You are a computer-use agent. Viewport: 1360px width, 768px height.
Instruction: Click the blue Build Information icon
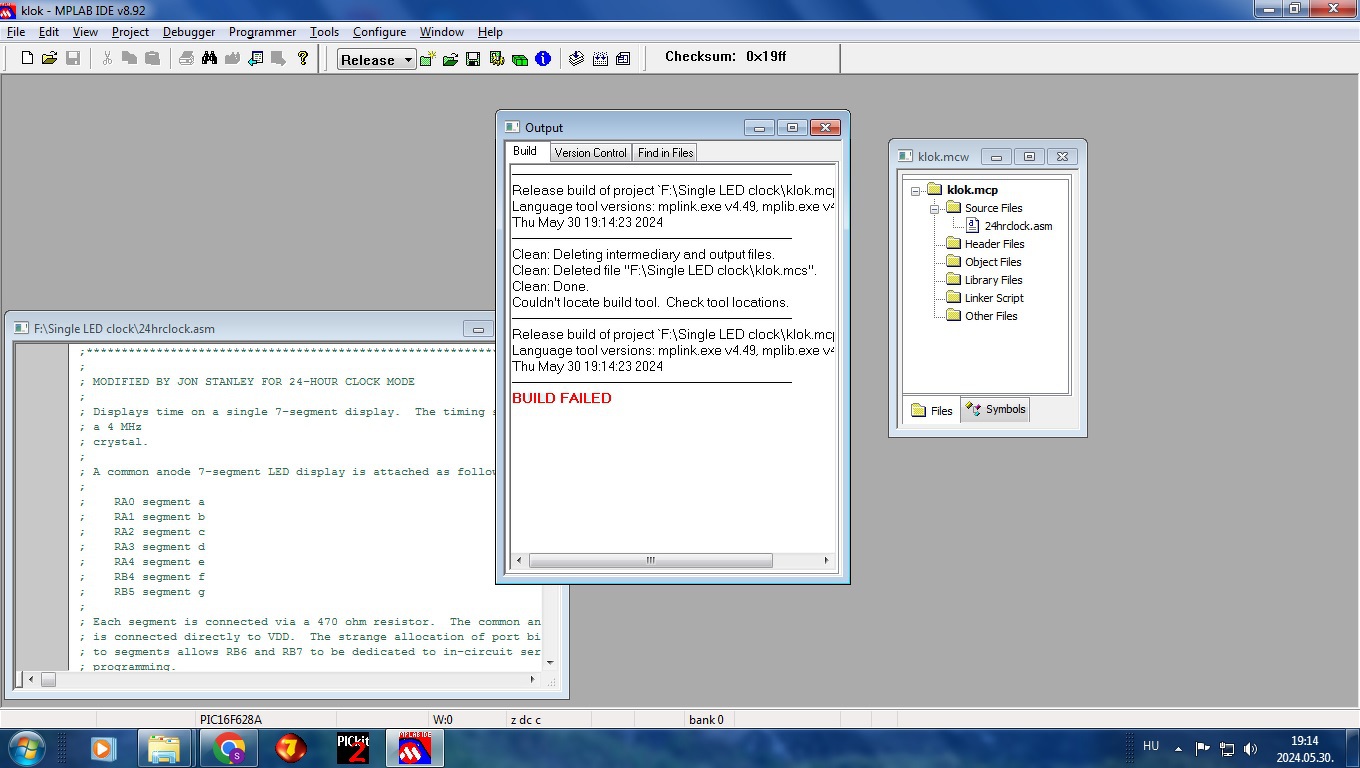point(543,60)
